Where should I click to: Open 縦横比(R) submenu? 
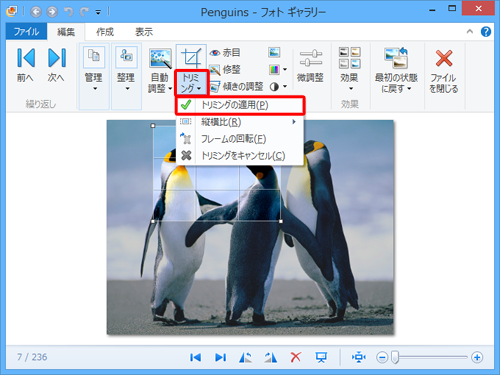click(x=240, y=122)
